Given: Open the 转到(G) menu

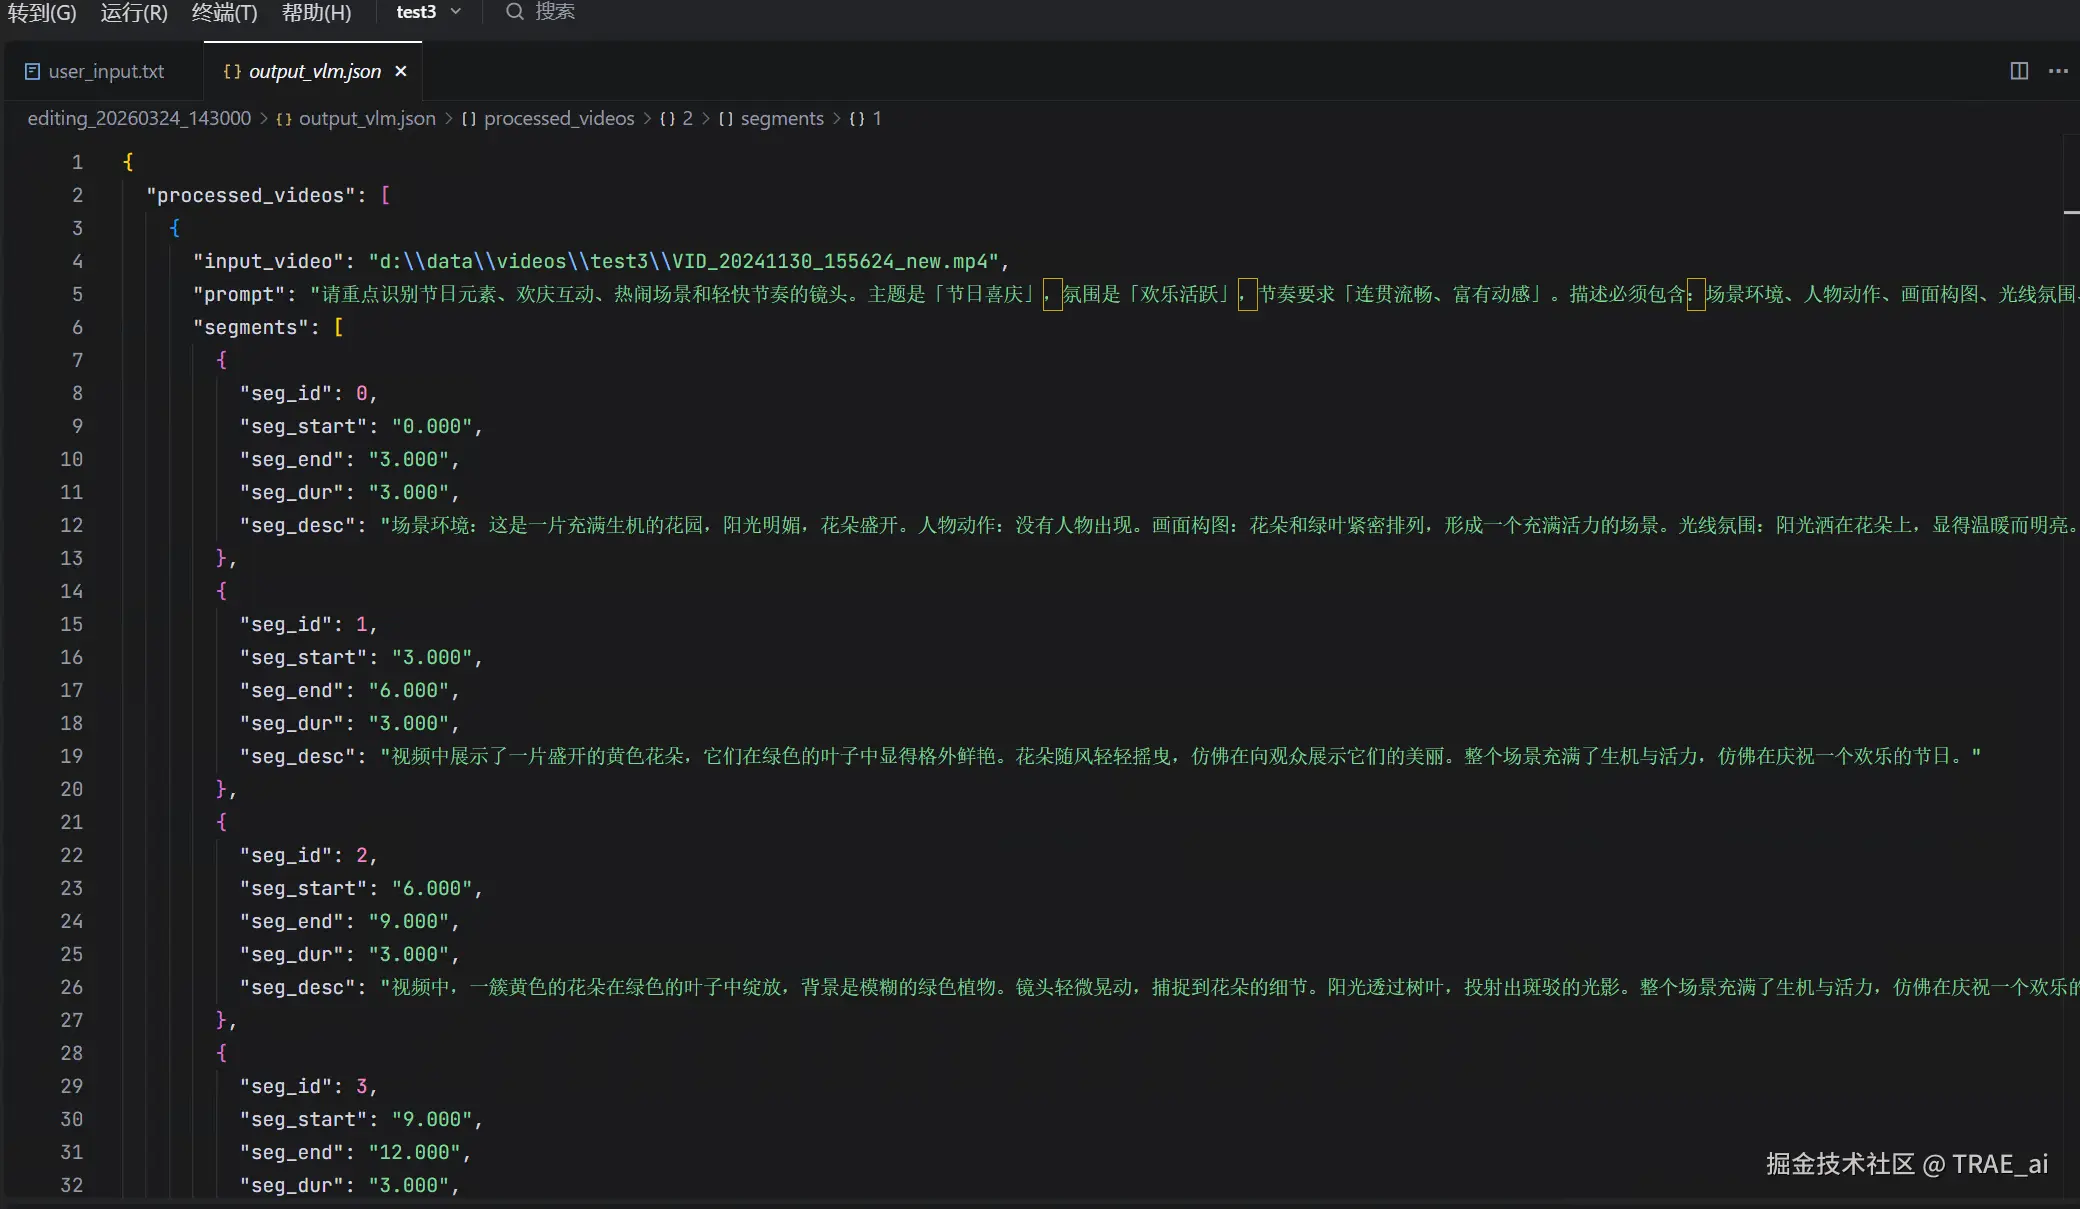Looking at the screenshot, I should (x=42, y=13).
